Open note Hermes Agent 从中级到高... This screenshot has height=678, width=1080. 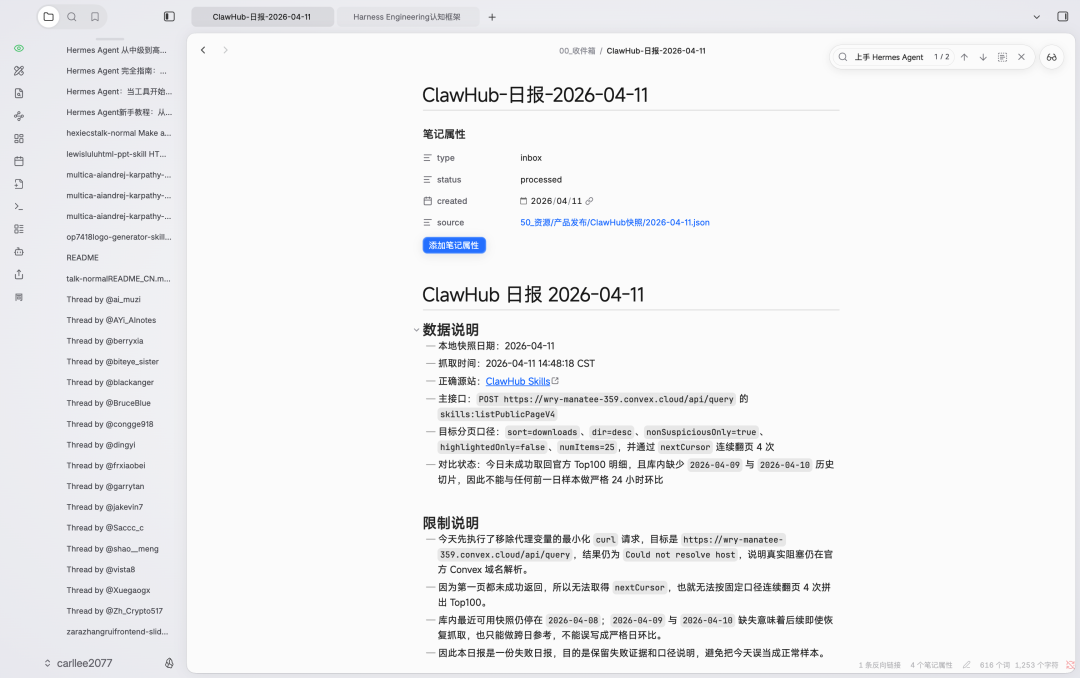[116, 50]
